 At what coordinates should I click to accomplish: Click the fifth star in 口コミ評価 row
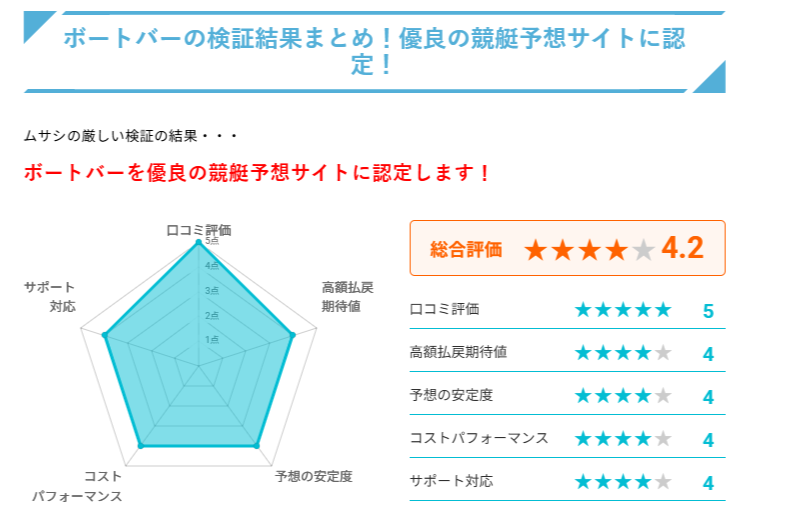click(x=663, y=310)
